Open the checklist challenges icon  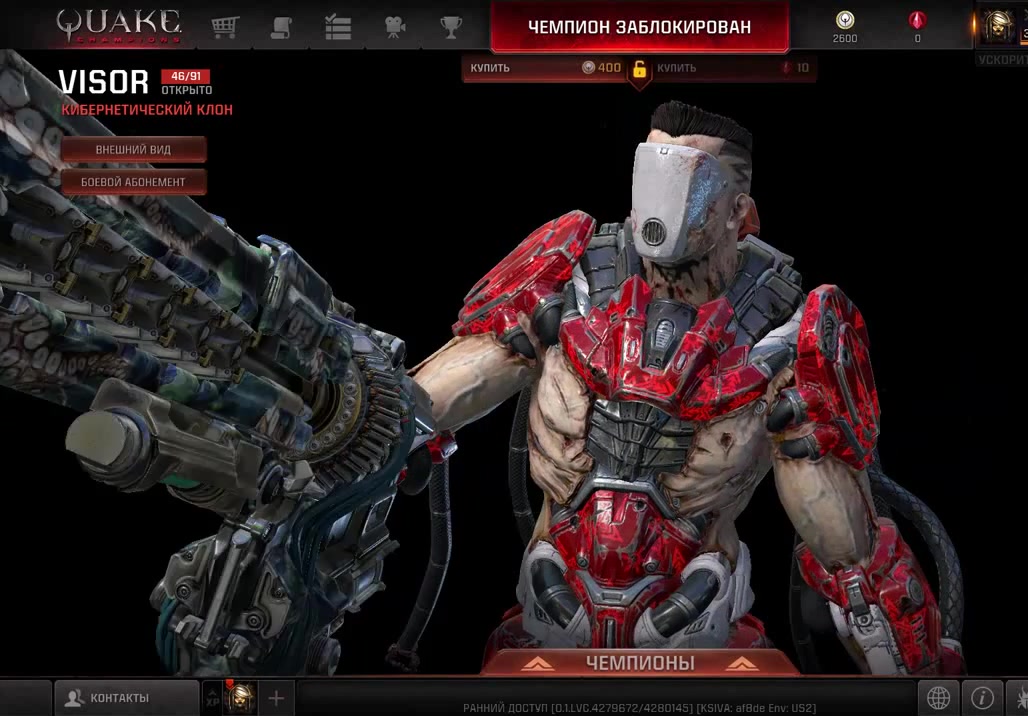pos(338,27)
